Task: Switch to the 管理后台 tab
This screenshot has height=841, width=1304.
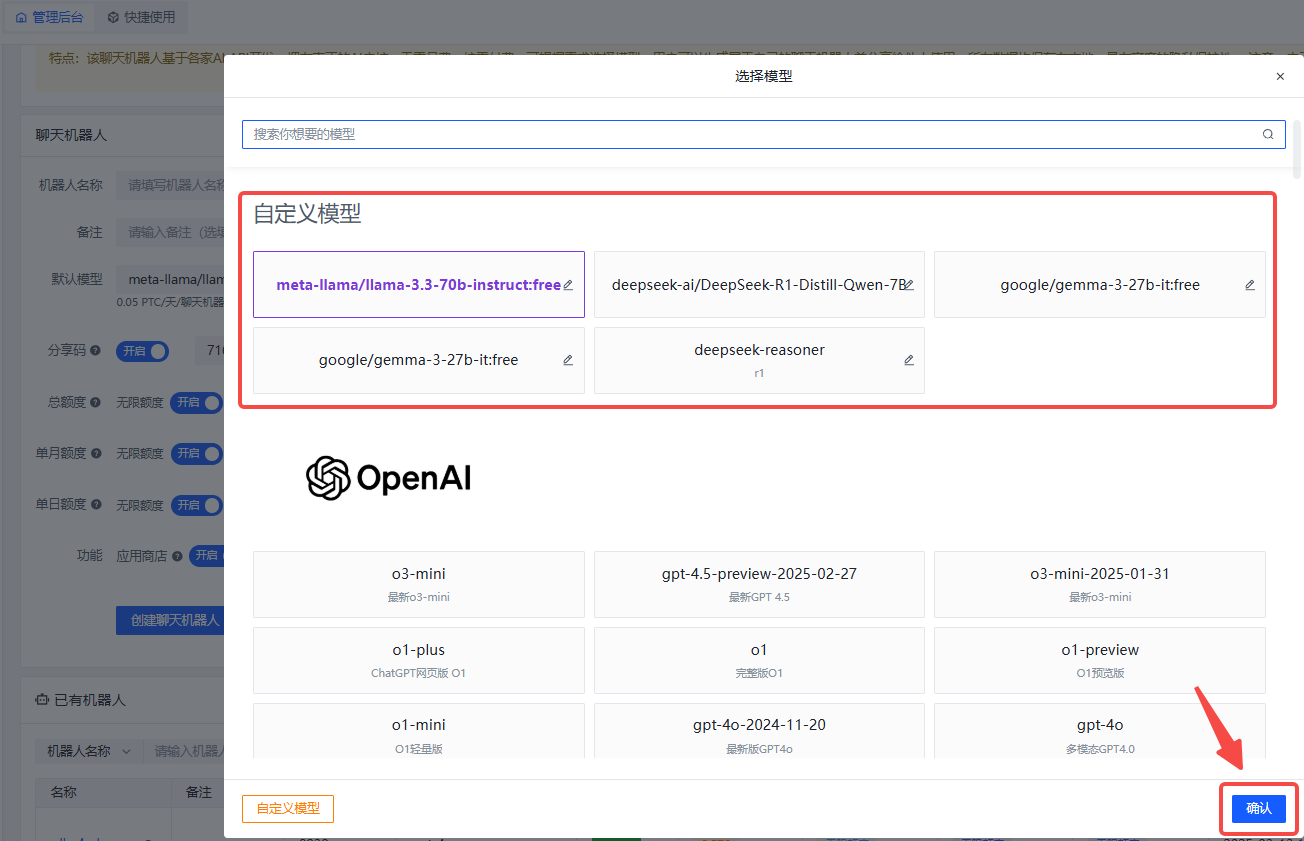Action: 49,17
